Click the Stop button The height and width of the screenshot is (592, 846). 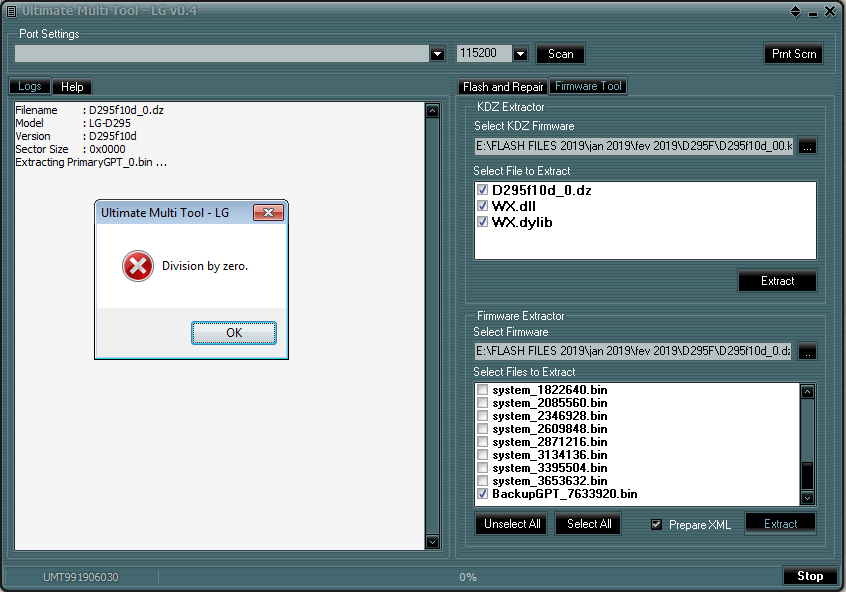(x=809, y=576)
